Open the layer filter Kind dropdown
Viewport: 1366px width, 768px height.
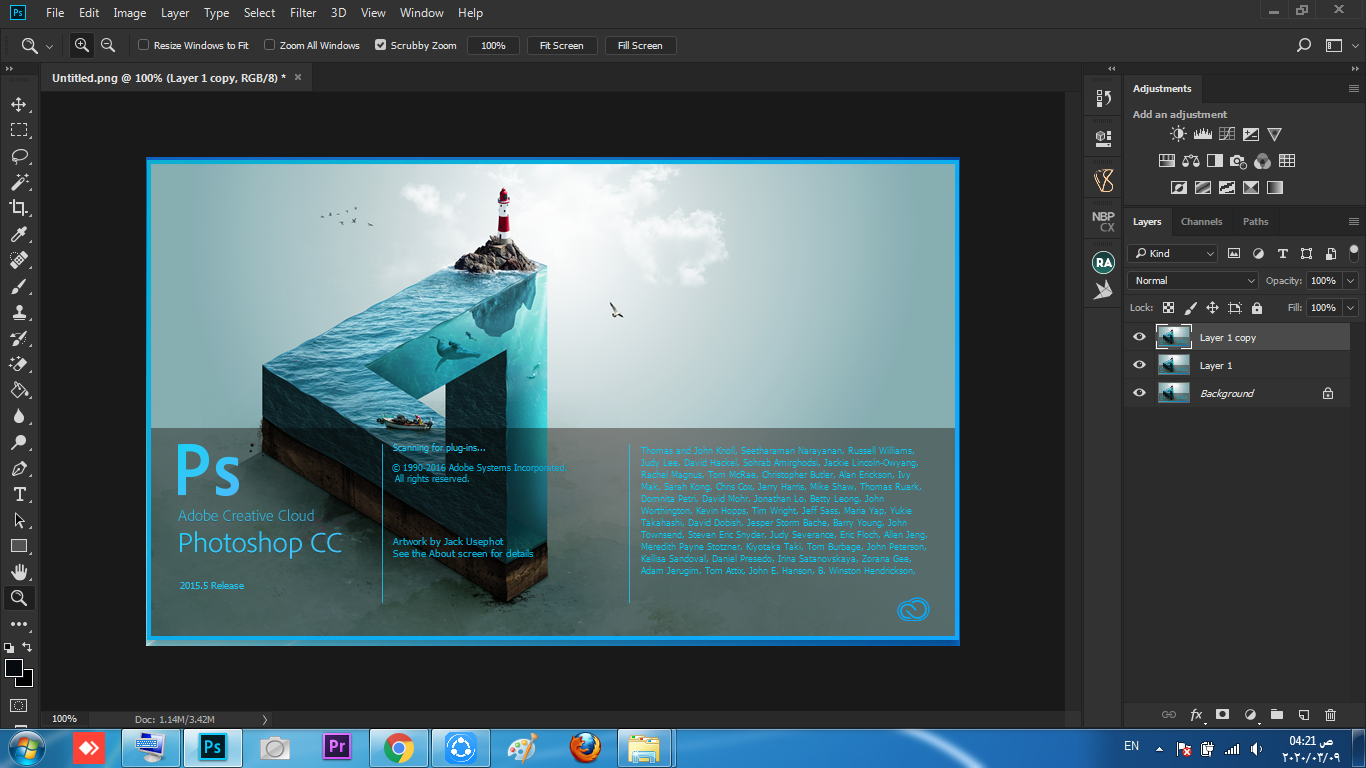pyautogui.click(x=1172, y=254)
